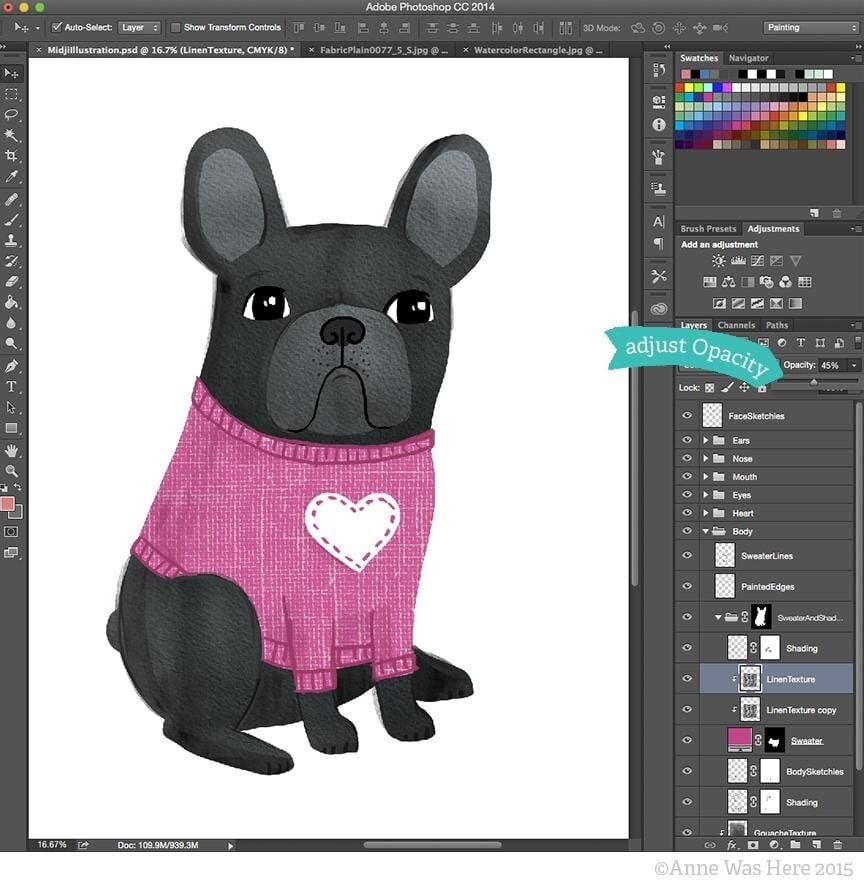Click the foreground color swatch
Image resolution: width=864 pixels, height=885 pixels.
(x=8, y=503)
